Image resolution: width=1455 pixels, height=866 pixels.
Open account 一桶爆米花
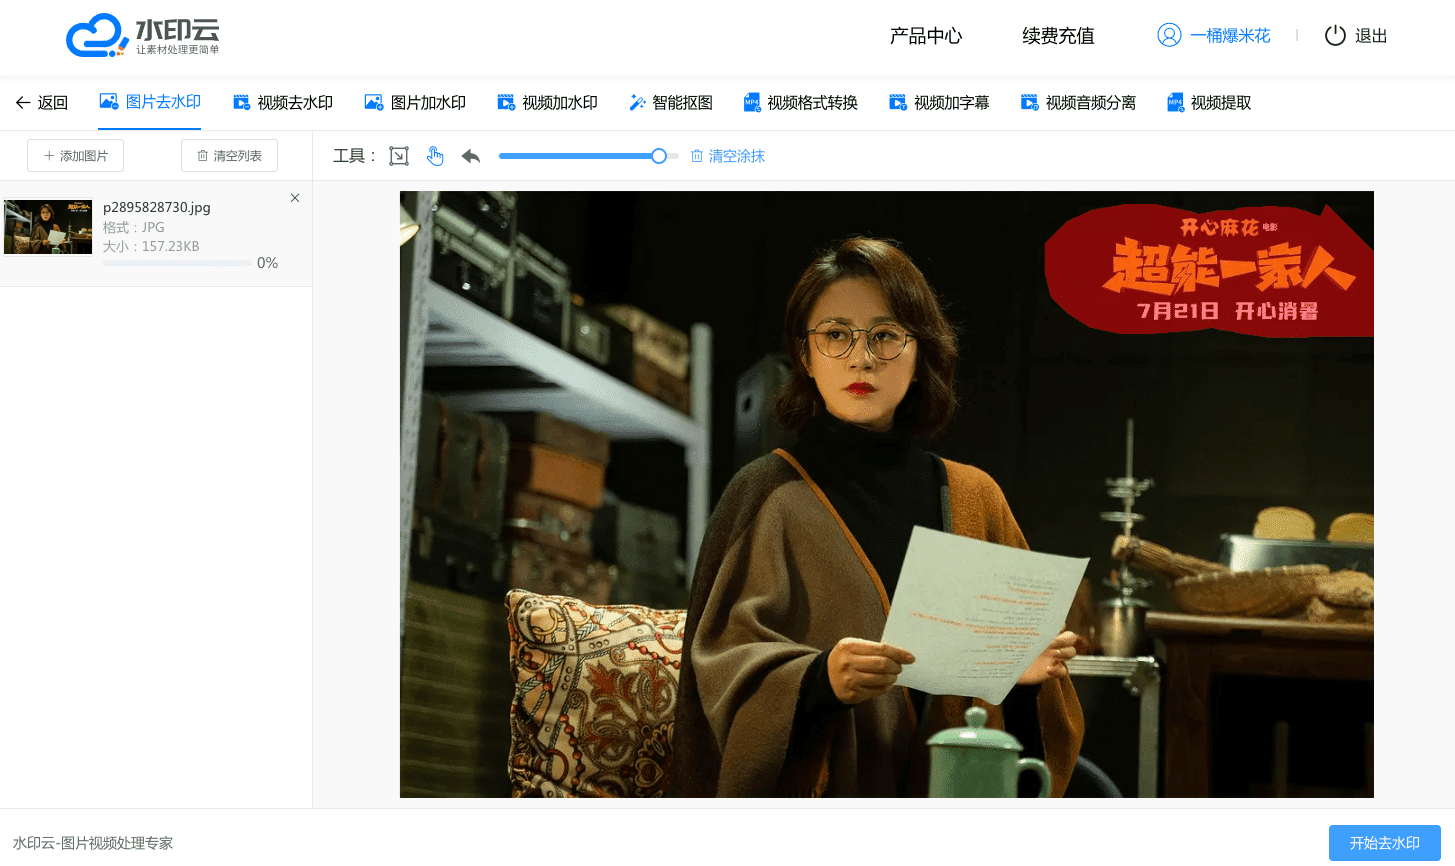[x=1230, y=36]
